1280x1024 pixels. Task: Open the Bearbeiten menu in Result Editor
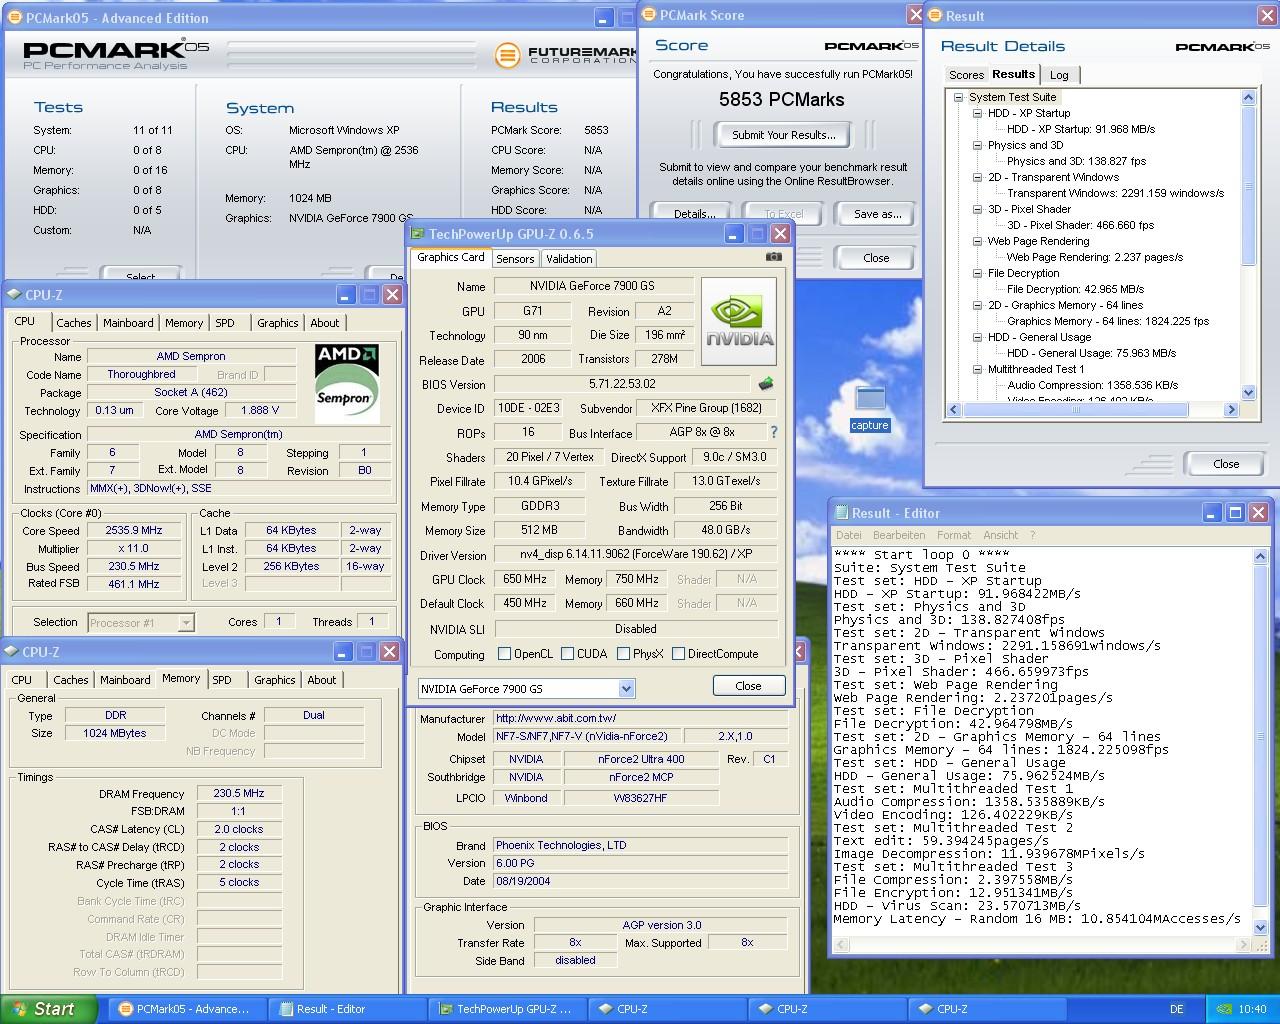899,535
